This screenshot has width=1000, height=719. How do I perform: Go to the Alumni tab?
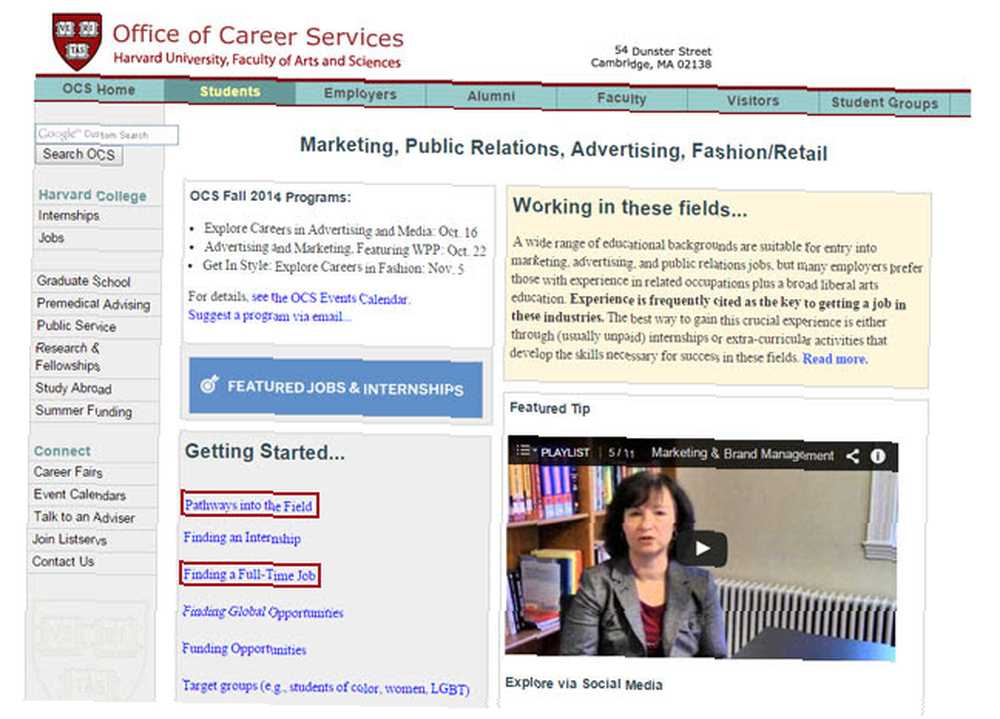click(x=490, y=96)
